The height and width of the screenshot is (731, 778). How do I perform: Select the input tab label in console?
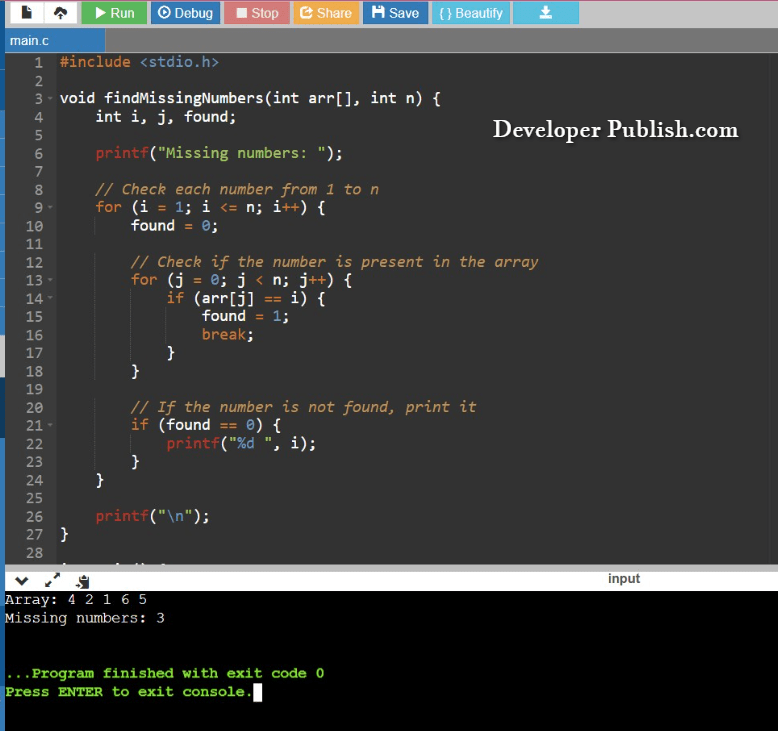[624, 579]
